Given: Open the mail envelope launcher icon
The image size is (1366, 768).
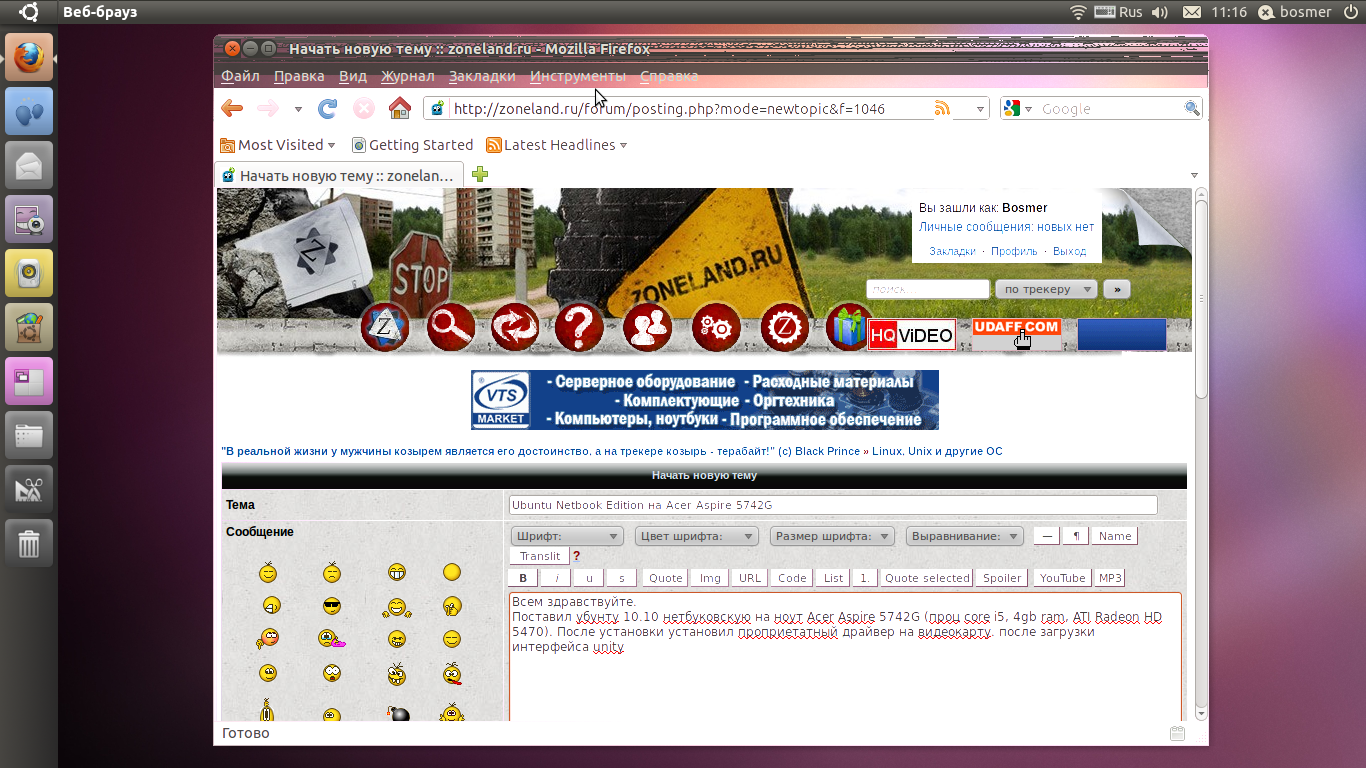Looking at the screenshot, I should [x=29, y=165].
